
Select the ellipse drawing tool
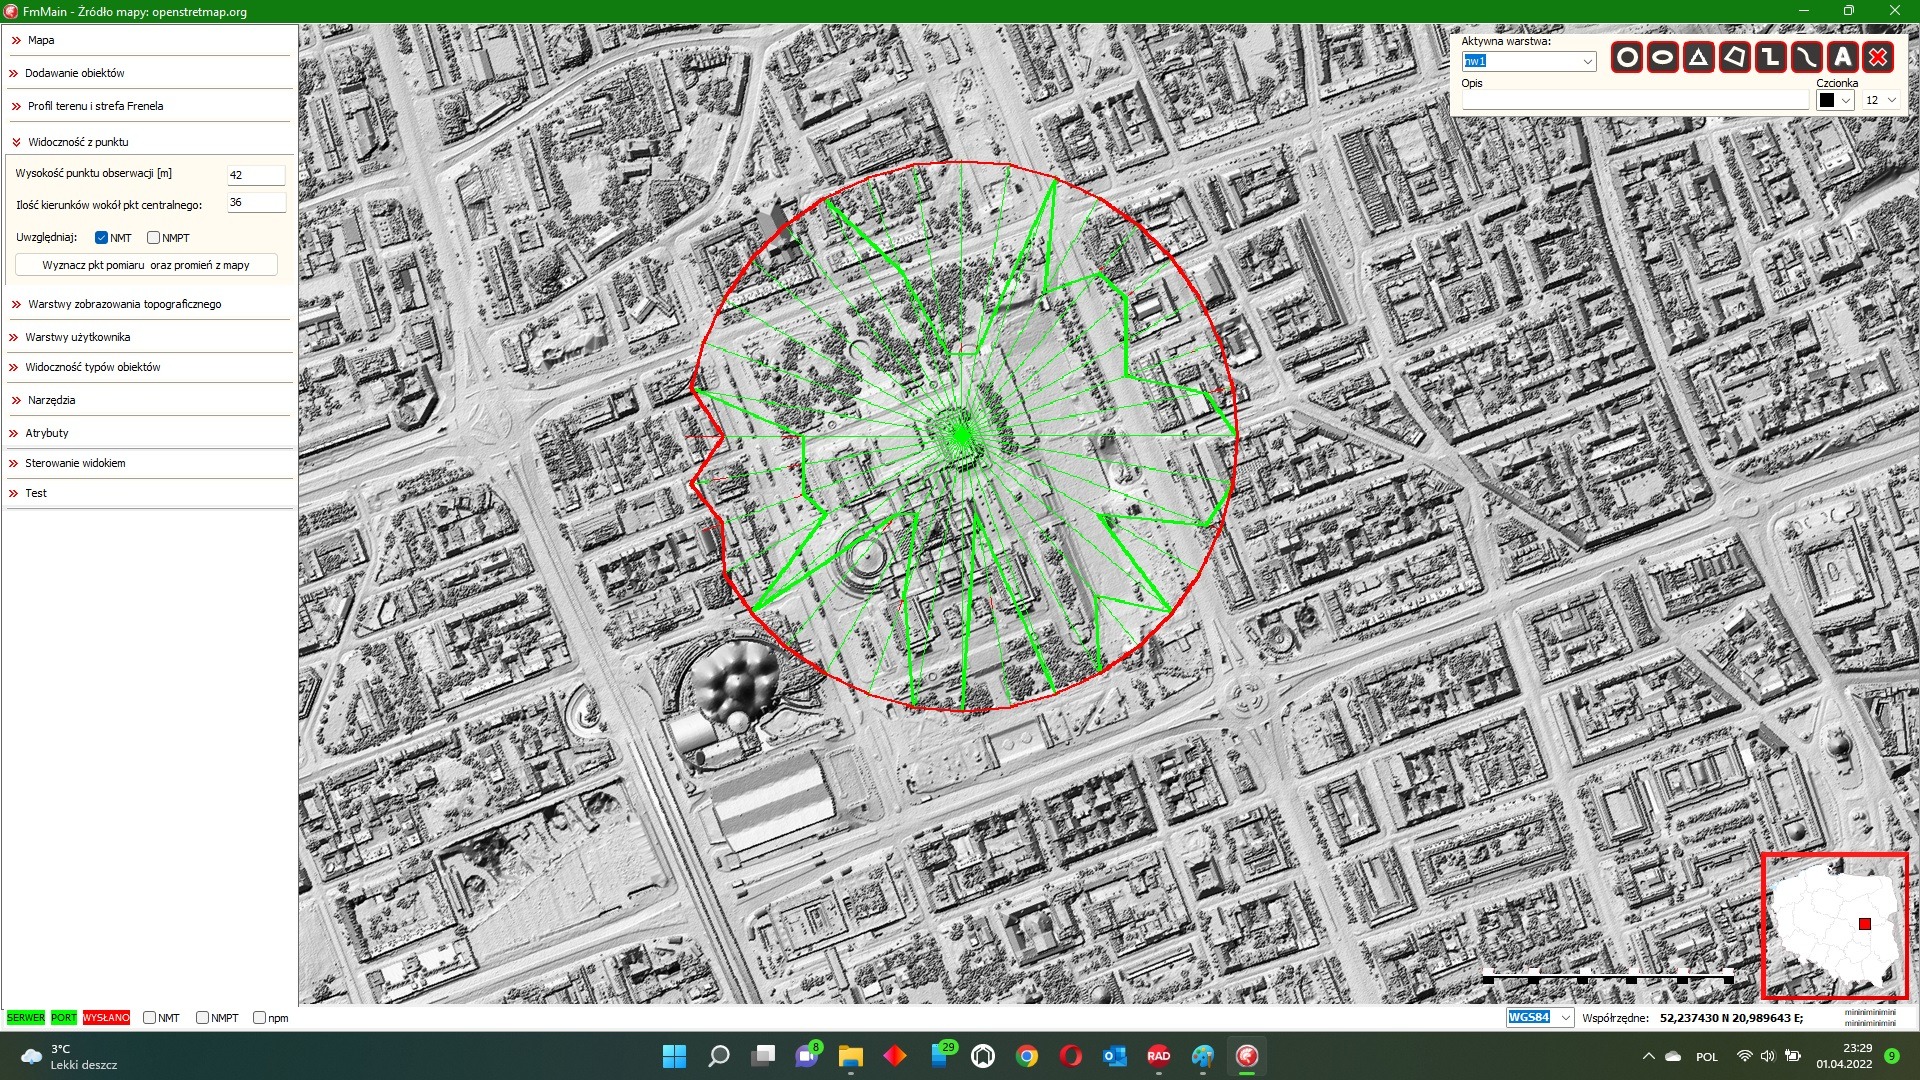[1662, 58]
